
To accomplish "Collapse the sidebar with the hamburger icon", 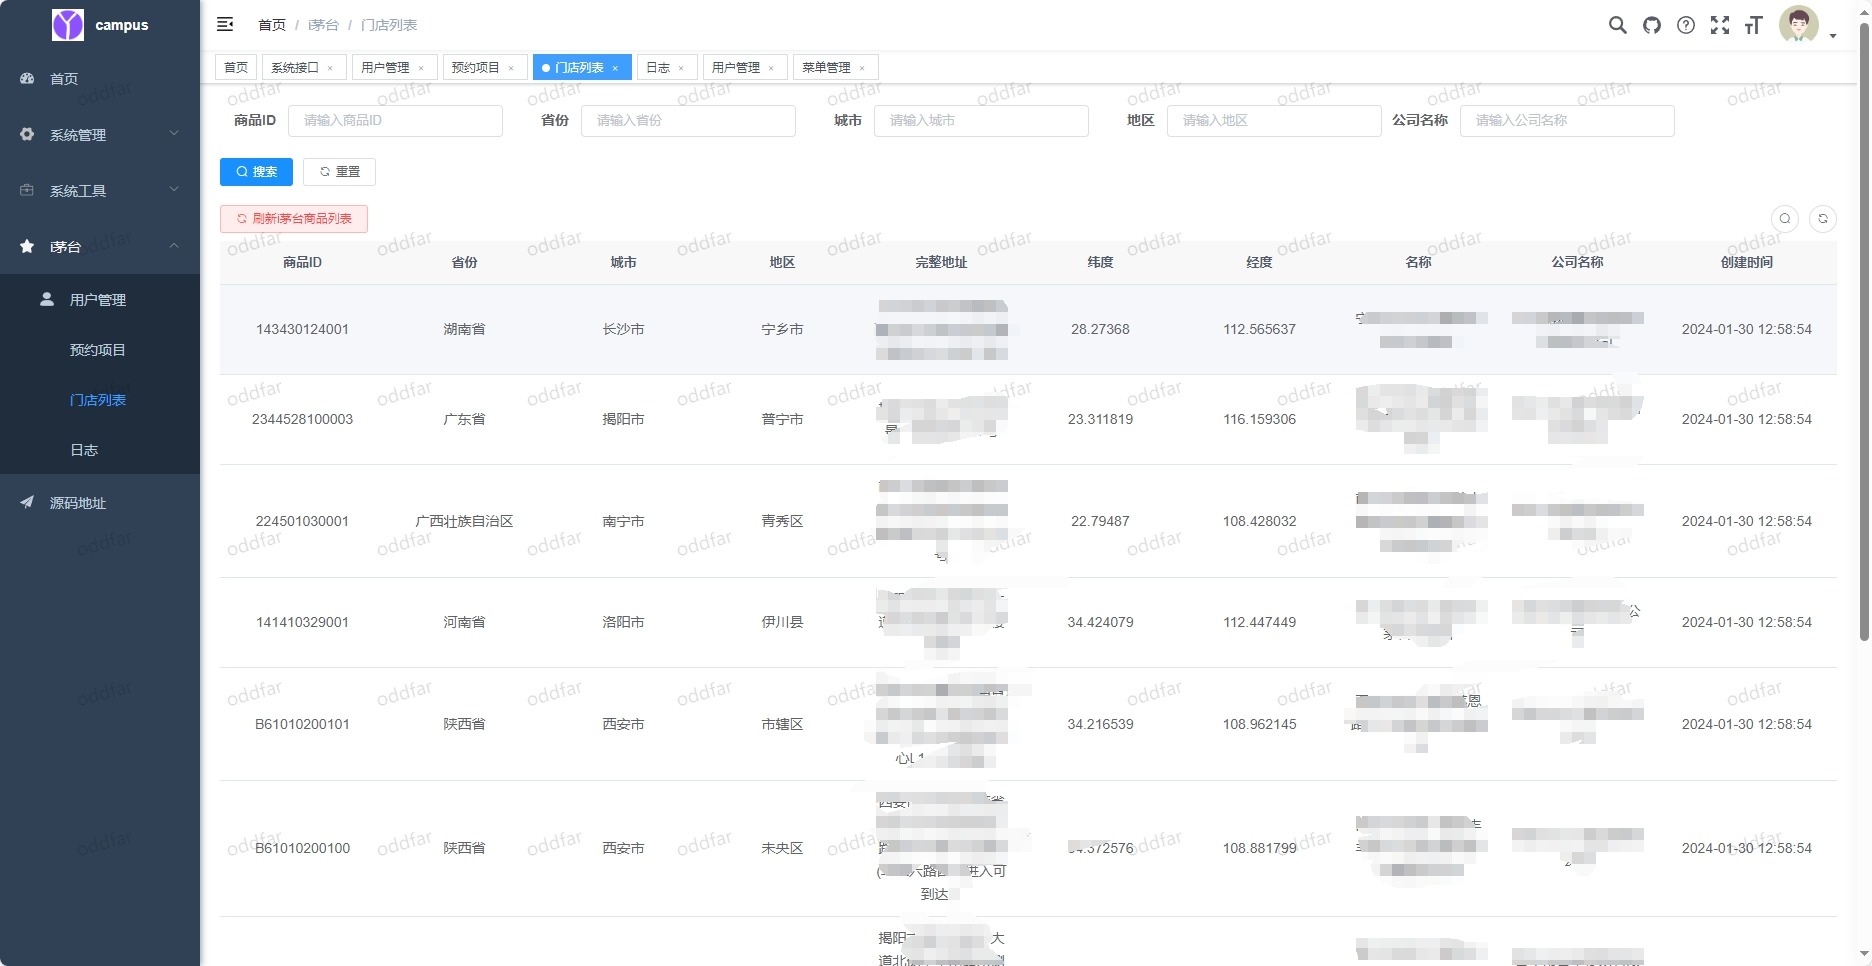I will coord(225,23).
